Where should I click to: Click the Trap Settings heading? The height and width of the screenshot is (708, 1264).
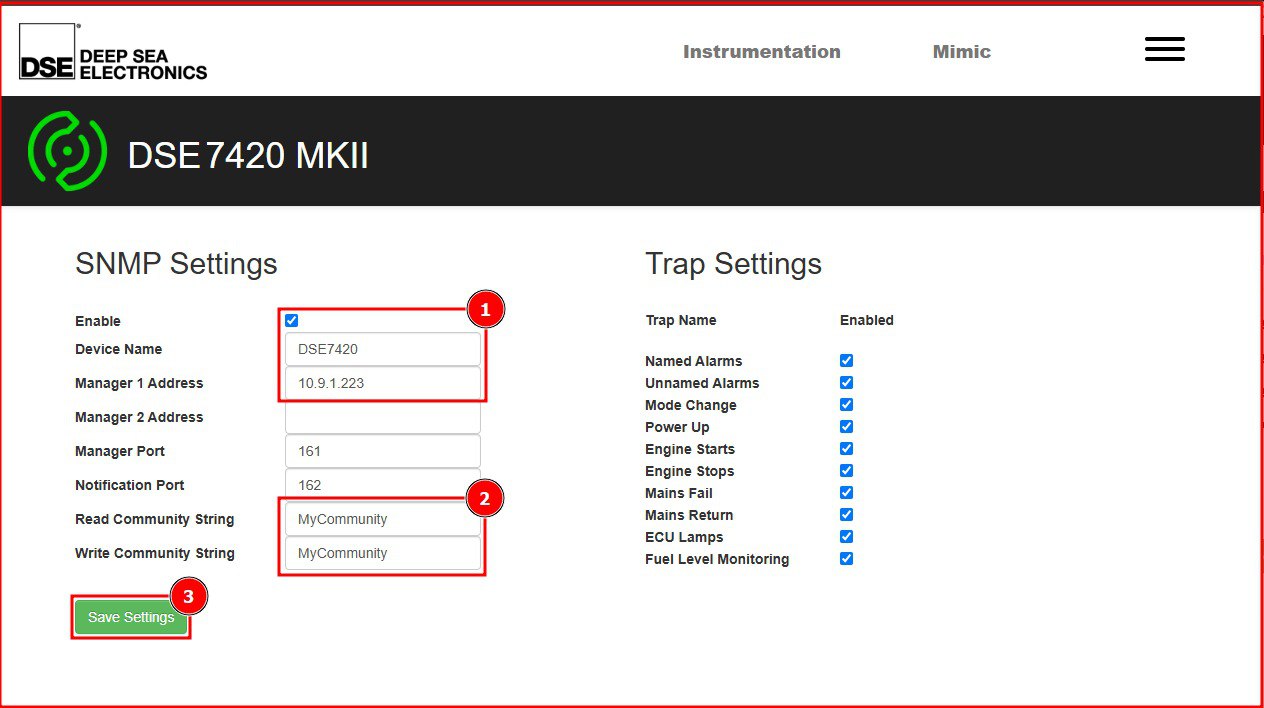734,264
